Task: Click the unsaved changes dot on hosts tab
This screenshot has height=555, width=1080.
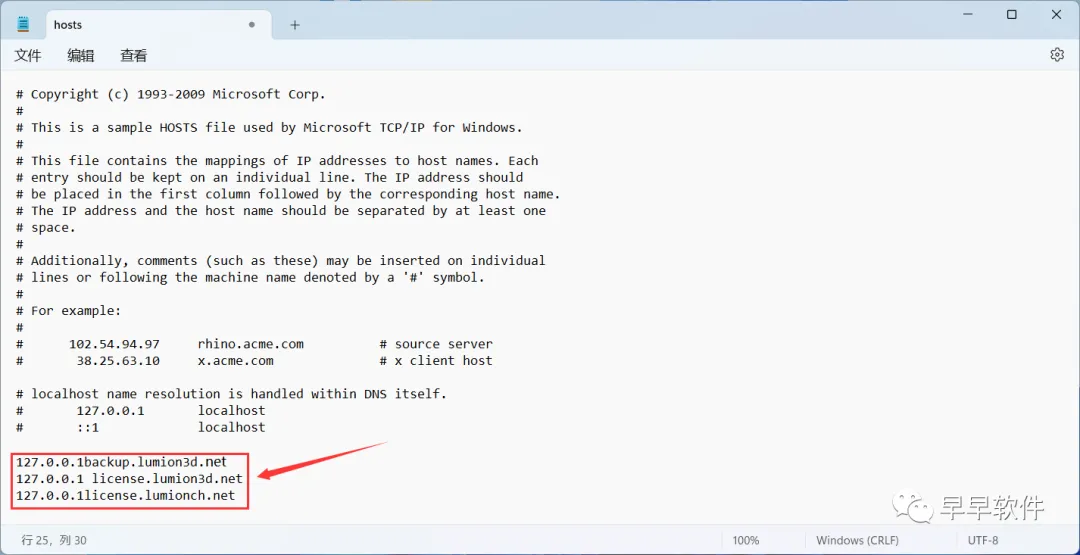Action: (x=251, y=25)
